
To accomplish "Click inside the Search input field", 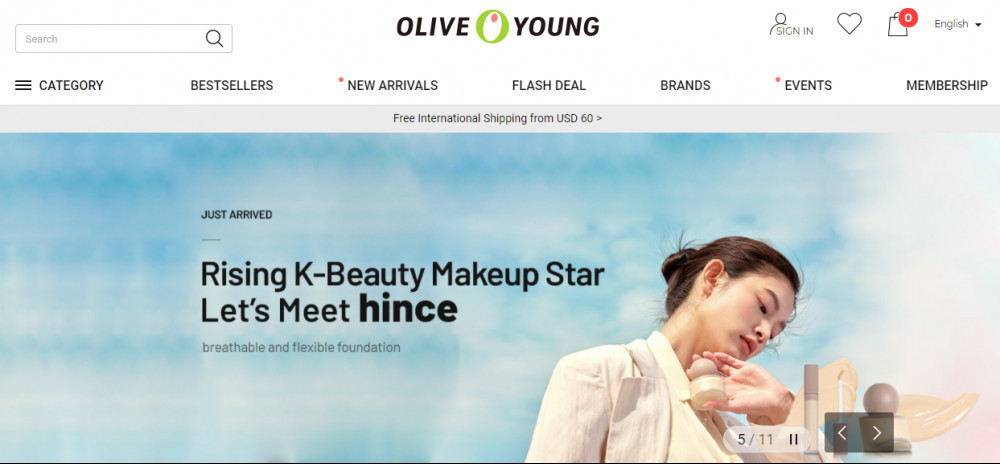I will (112, 39).
